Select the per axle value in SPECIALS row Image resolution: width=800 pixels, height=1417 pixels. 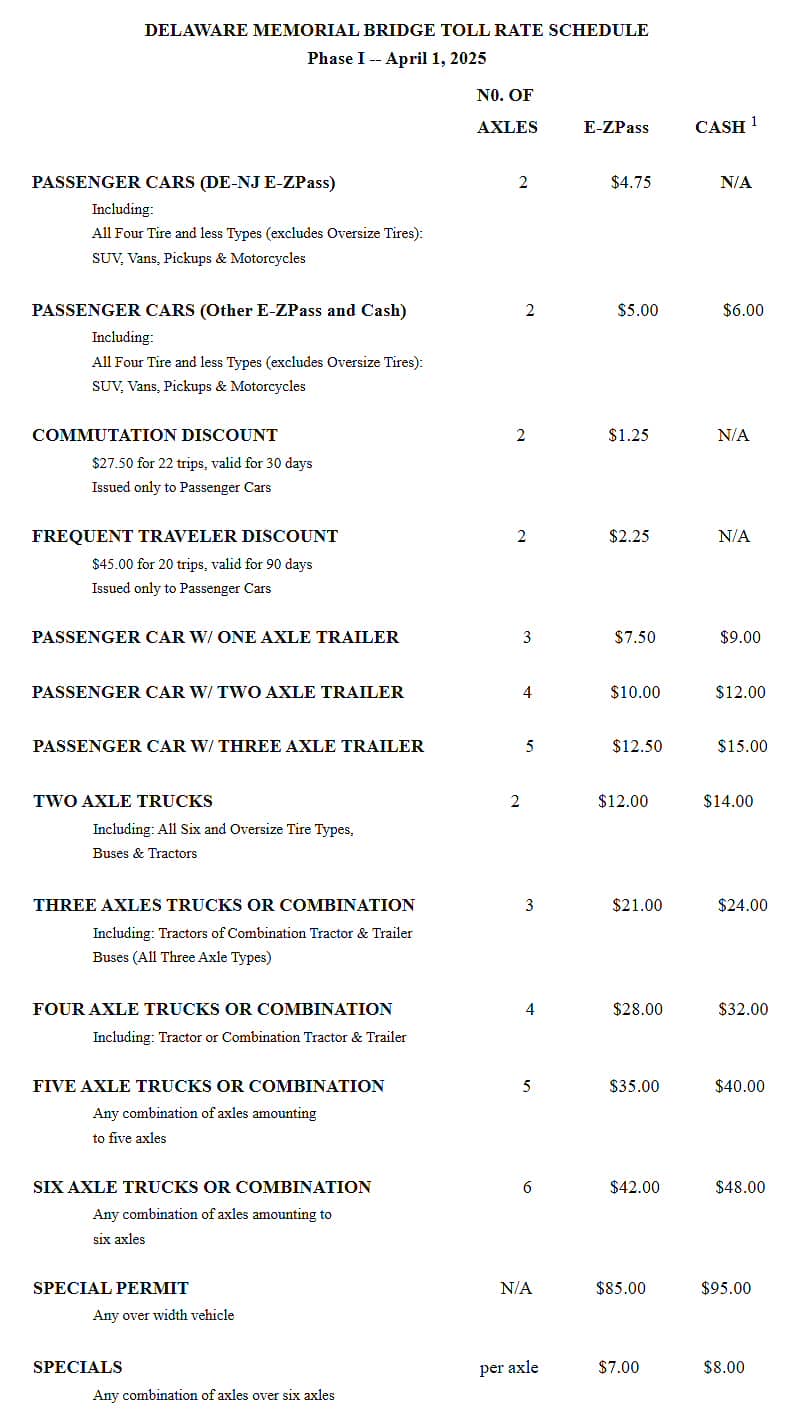tap(509, 1368)
